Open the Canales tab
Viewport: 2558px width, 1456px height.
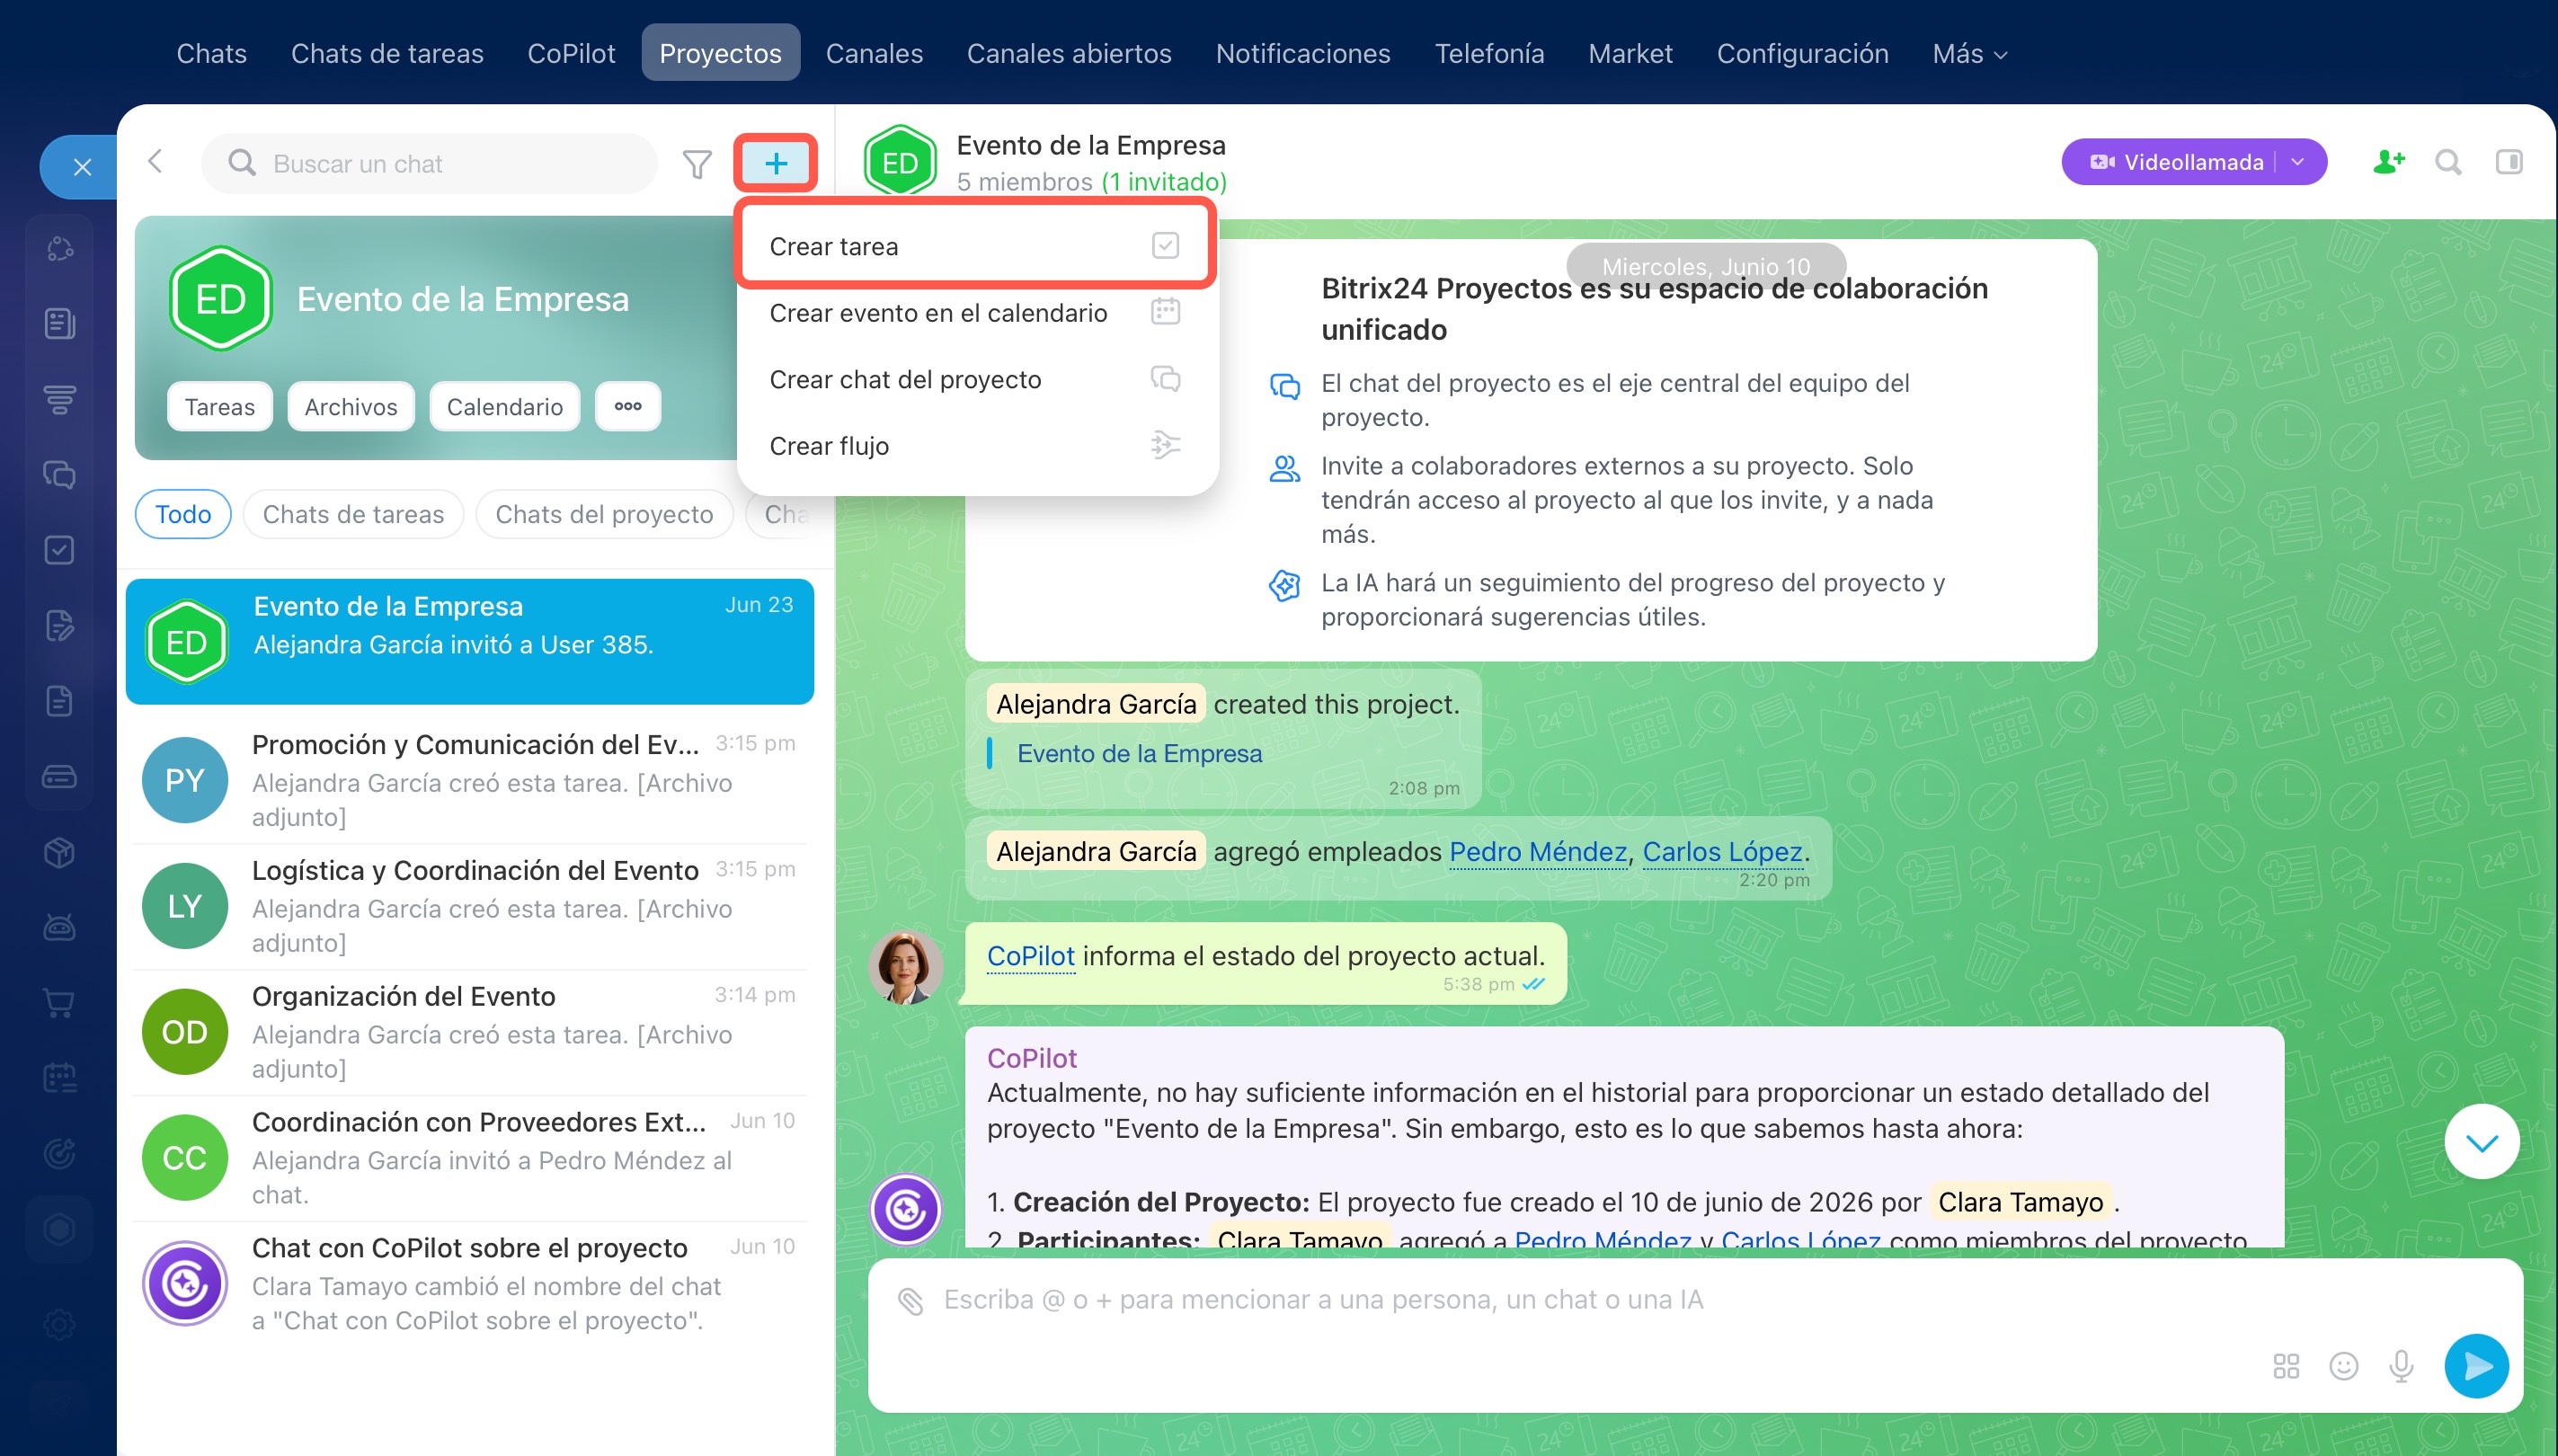[x=874, y=53]
